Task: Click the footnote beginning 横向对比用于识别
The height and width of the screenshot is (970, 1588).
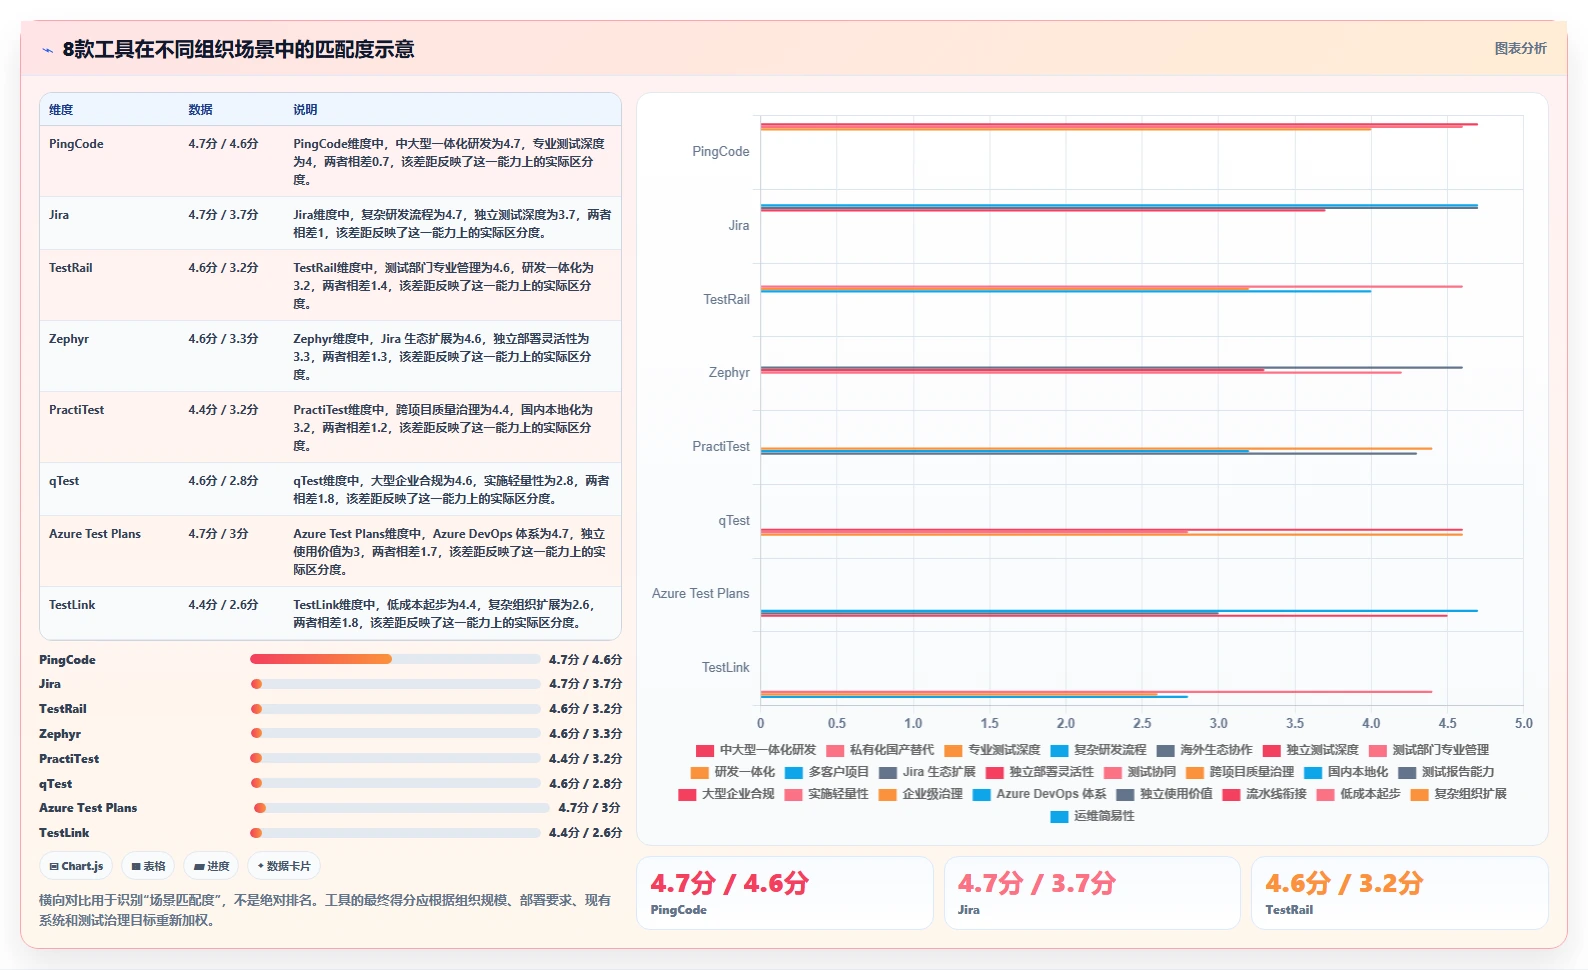Action: 325,910
